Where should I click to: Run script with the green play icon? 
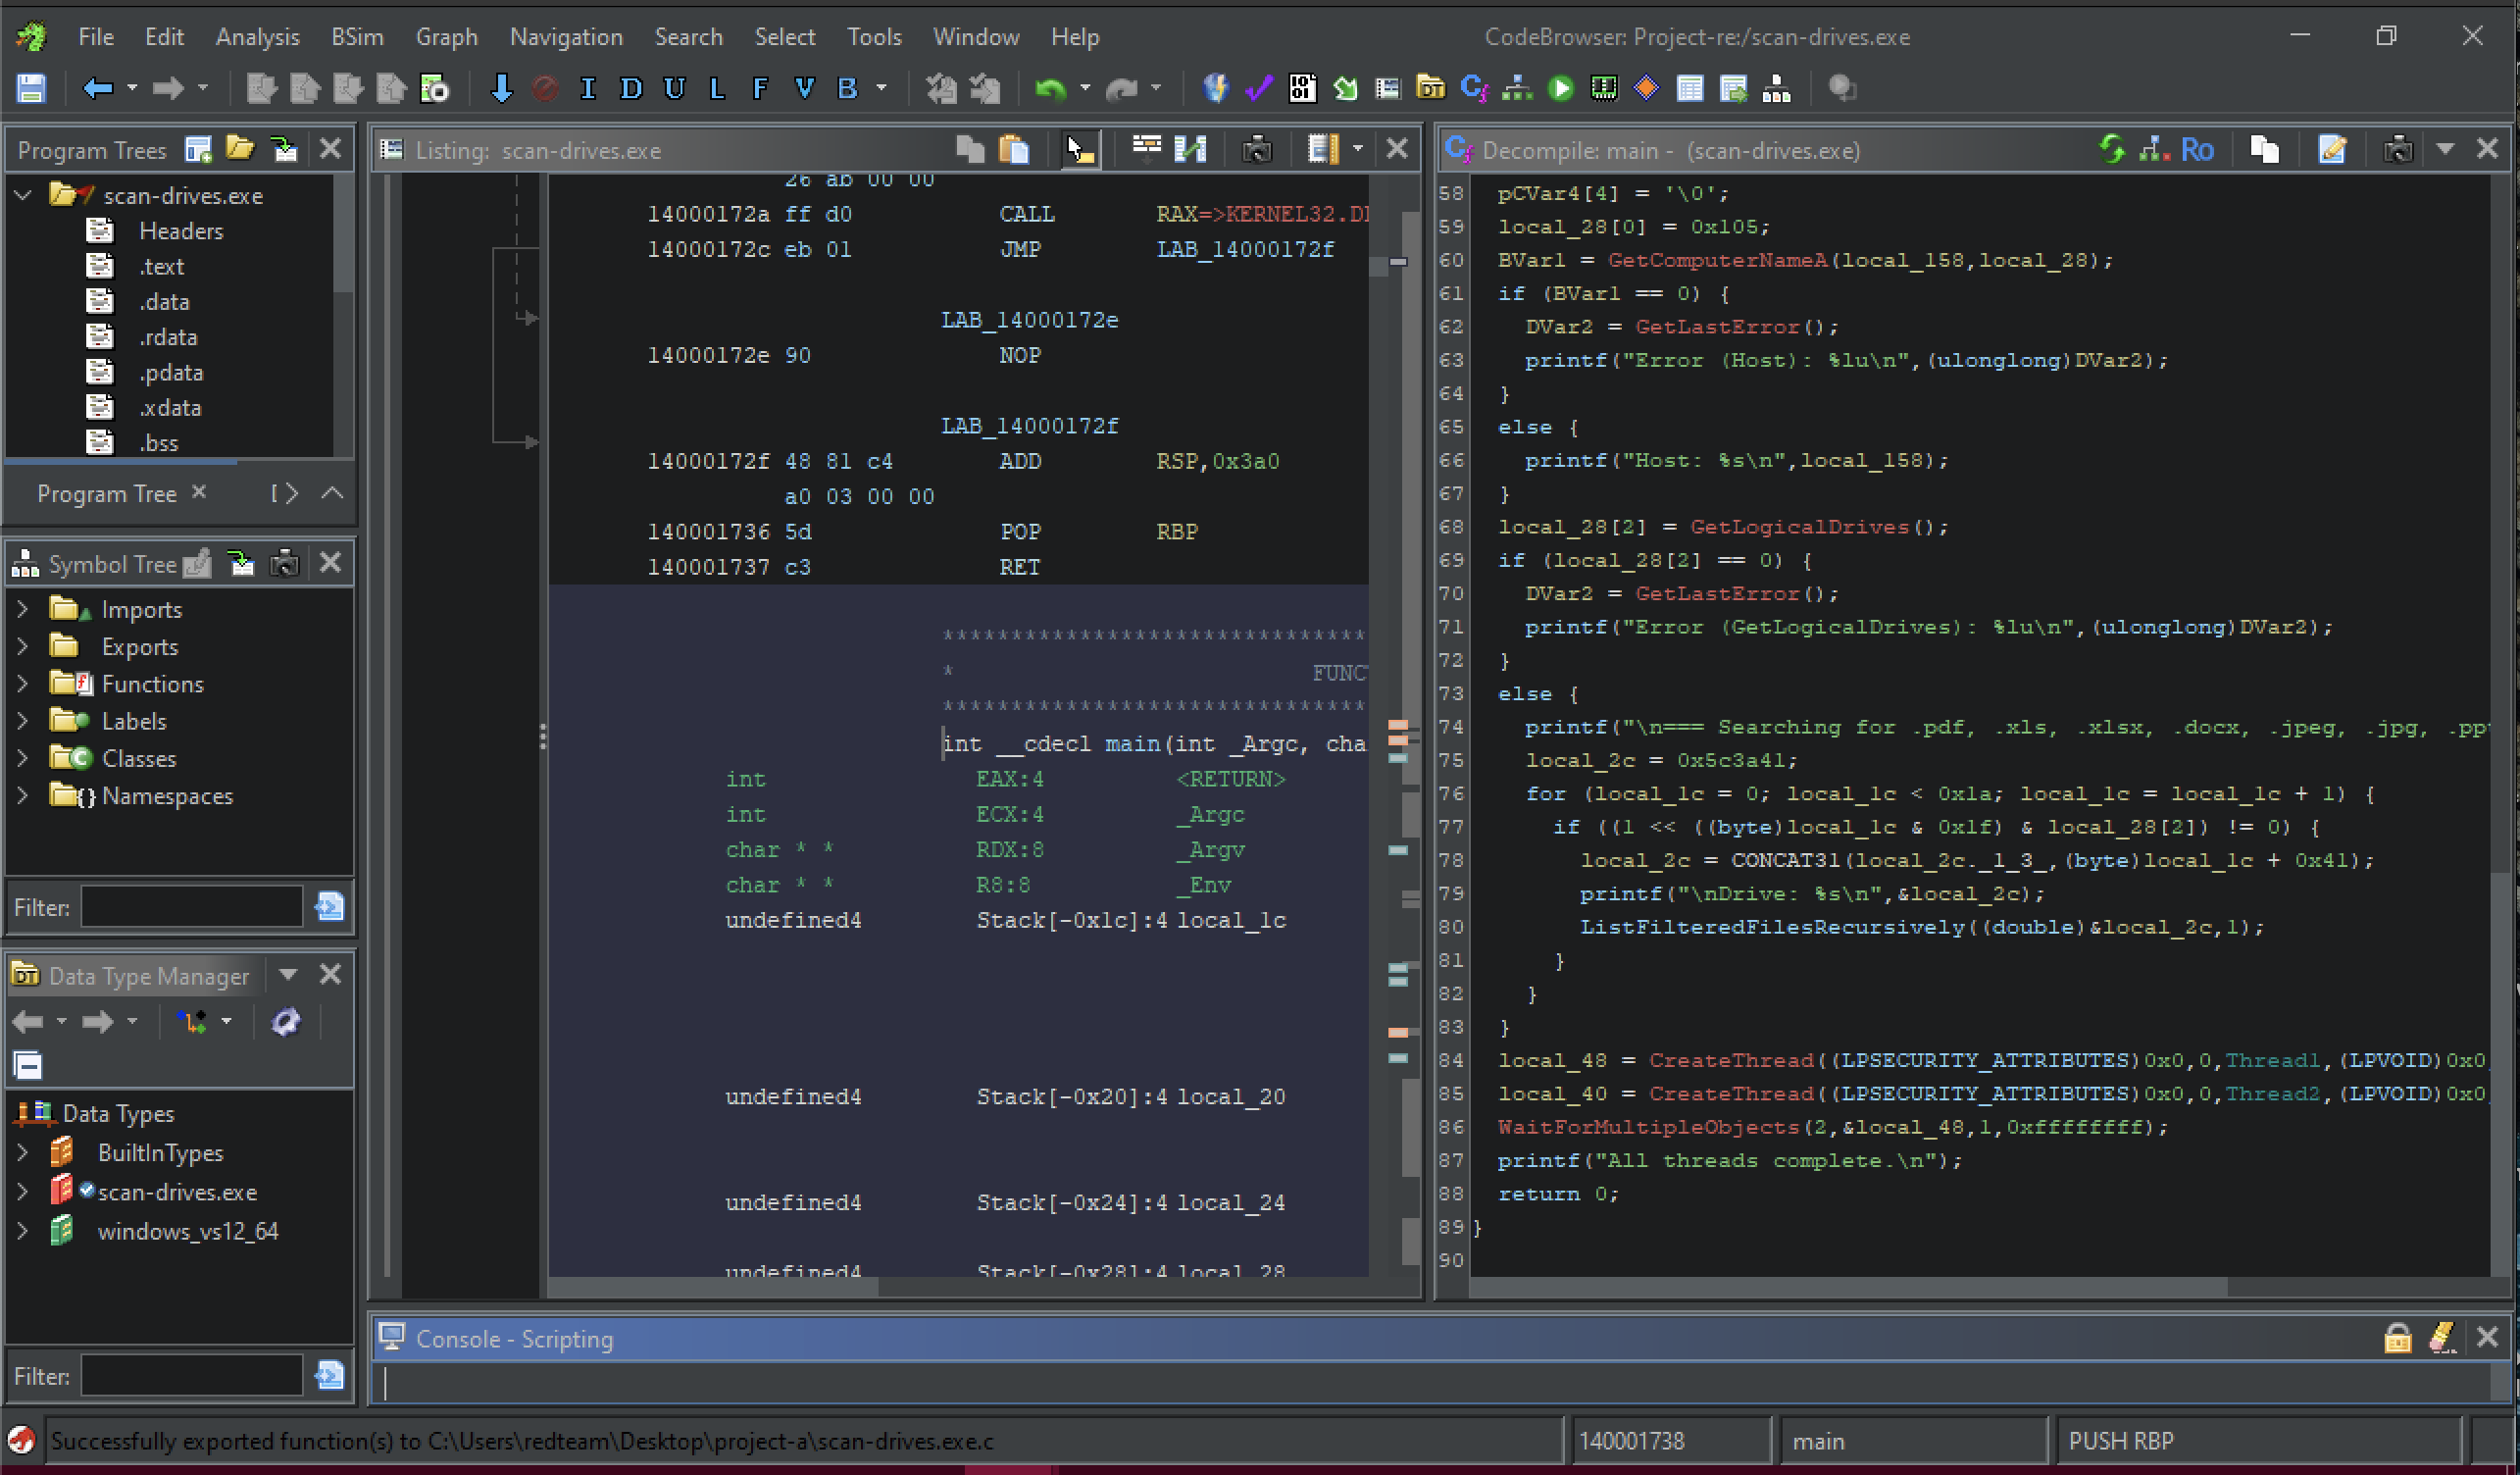[1560, 88]
